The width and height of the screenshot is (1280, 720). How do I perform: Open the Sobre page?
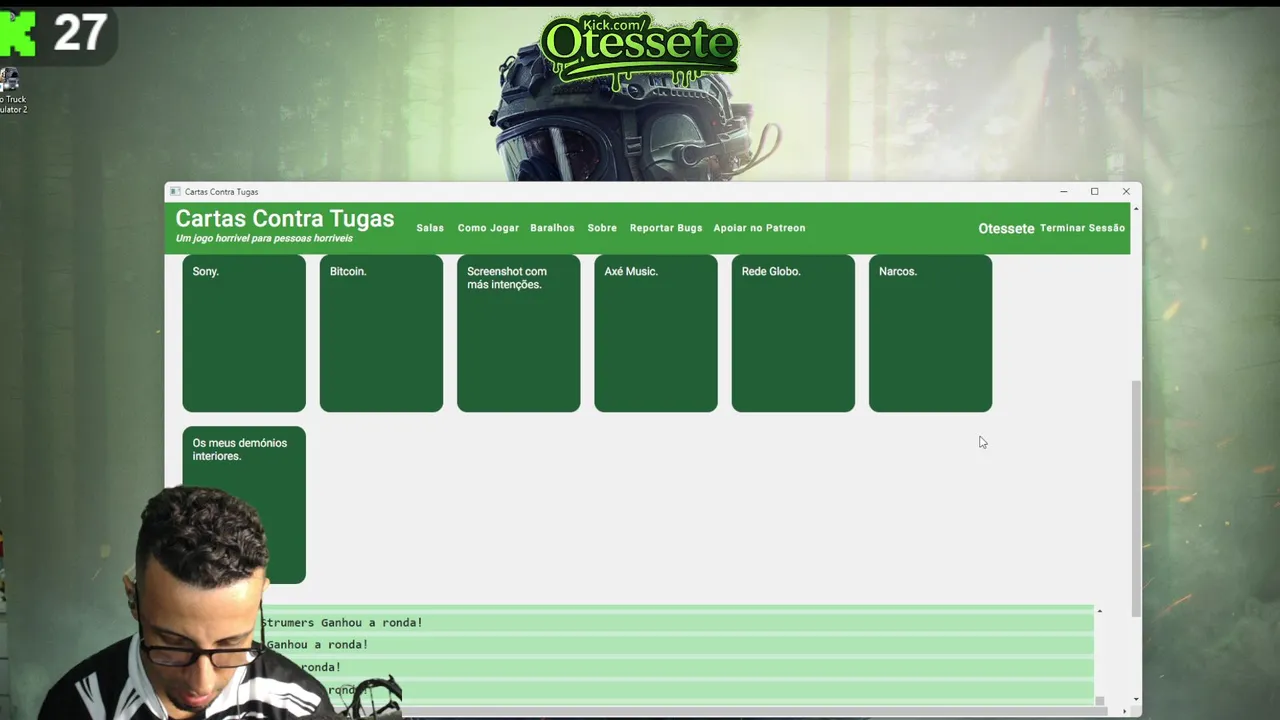[602, 228]
